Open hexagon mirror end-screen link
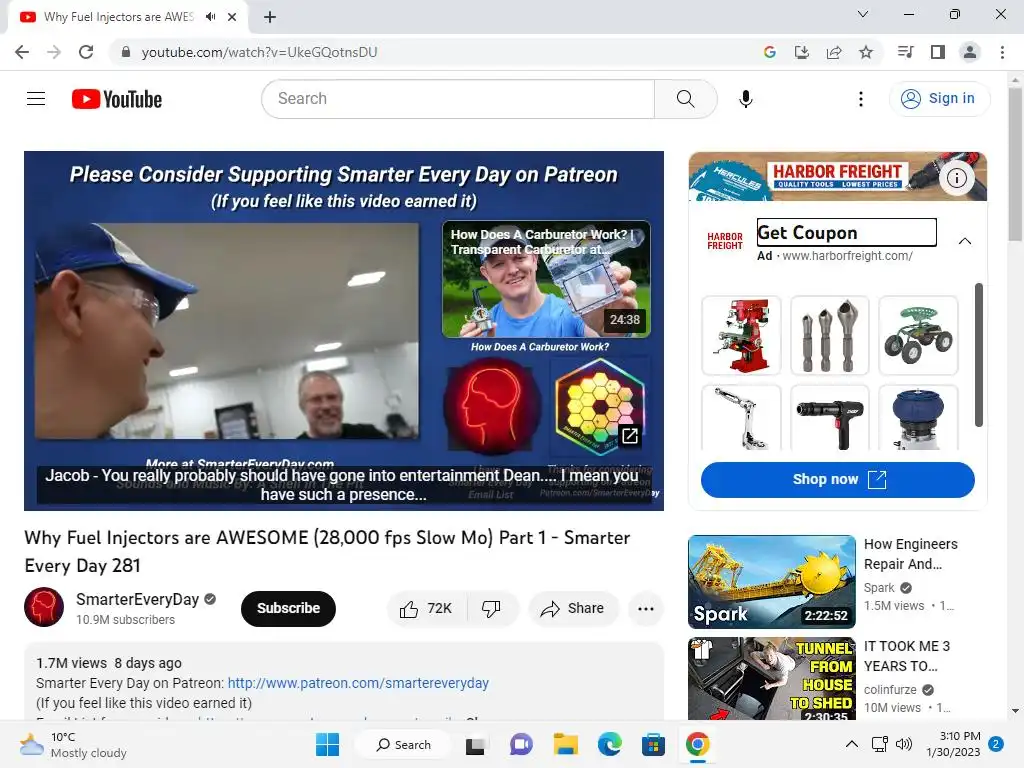The width and height of the screenshot is (1024, 768). pyautogui.click(x=600, y=406)
